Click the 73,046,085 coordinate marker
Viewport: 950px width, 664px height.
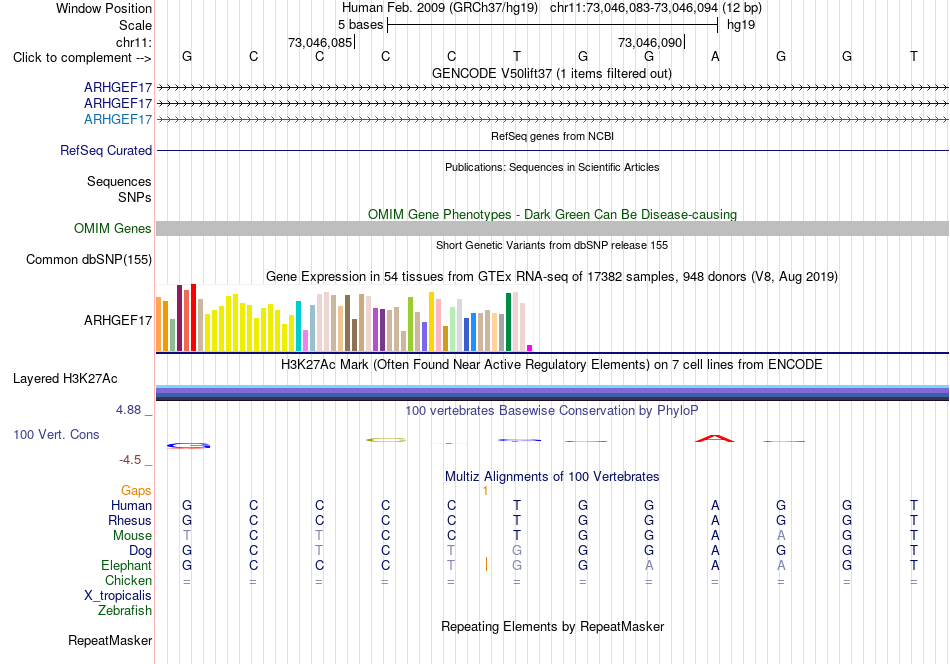(x=320, y=42)
